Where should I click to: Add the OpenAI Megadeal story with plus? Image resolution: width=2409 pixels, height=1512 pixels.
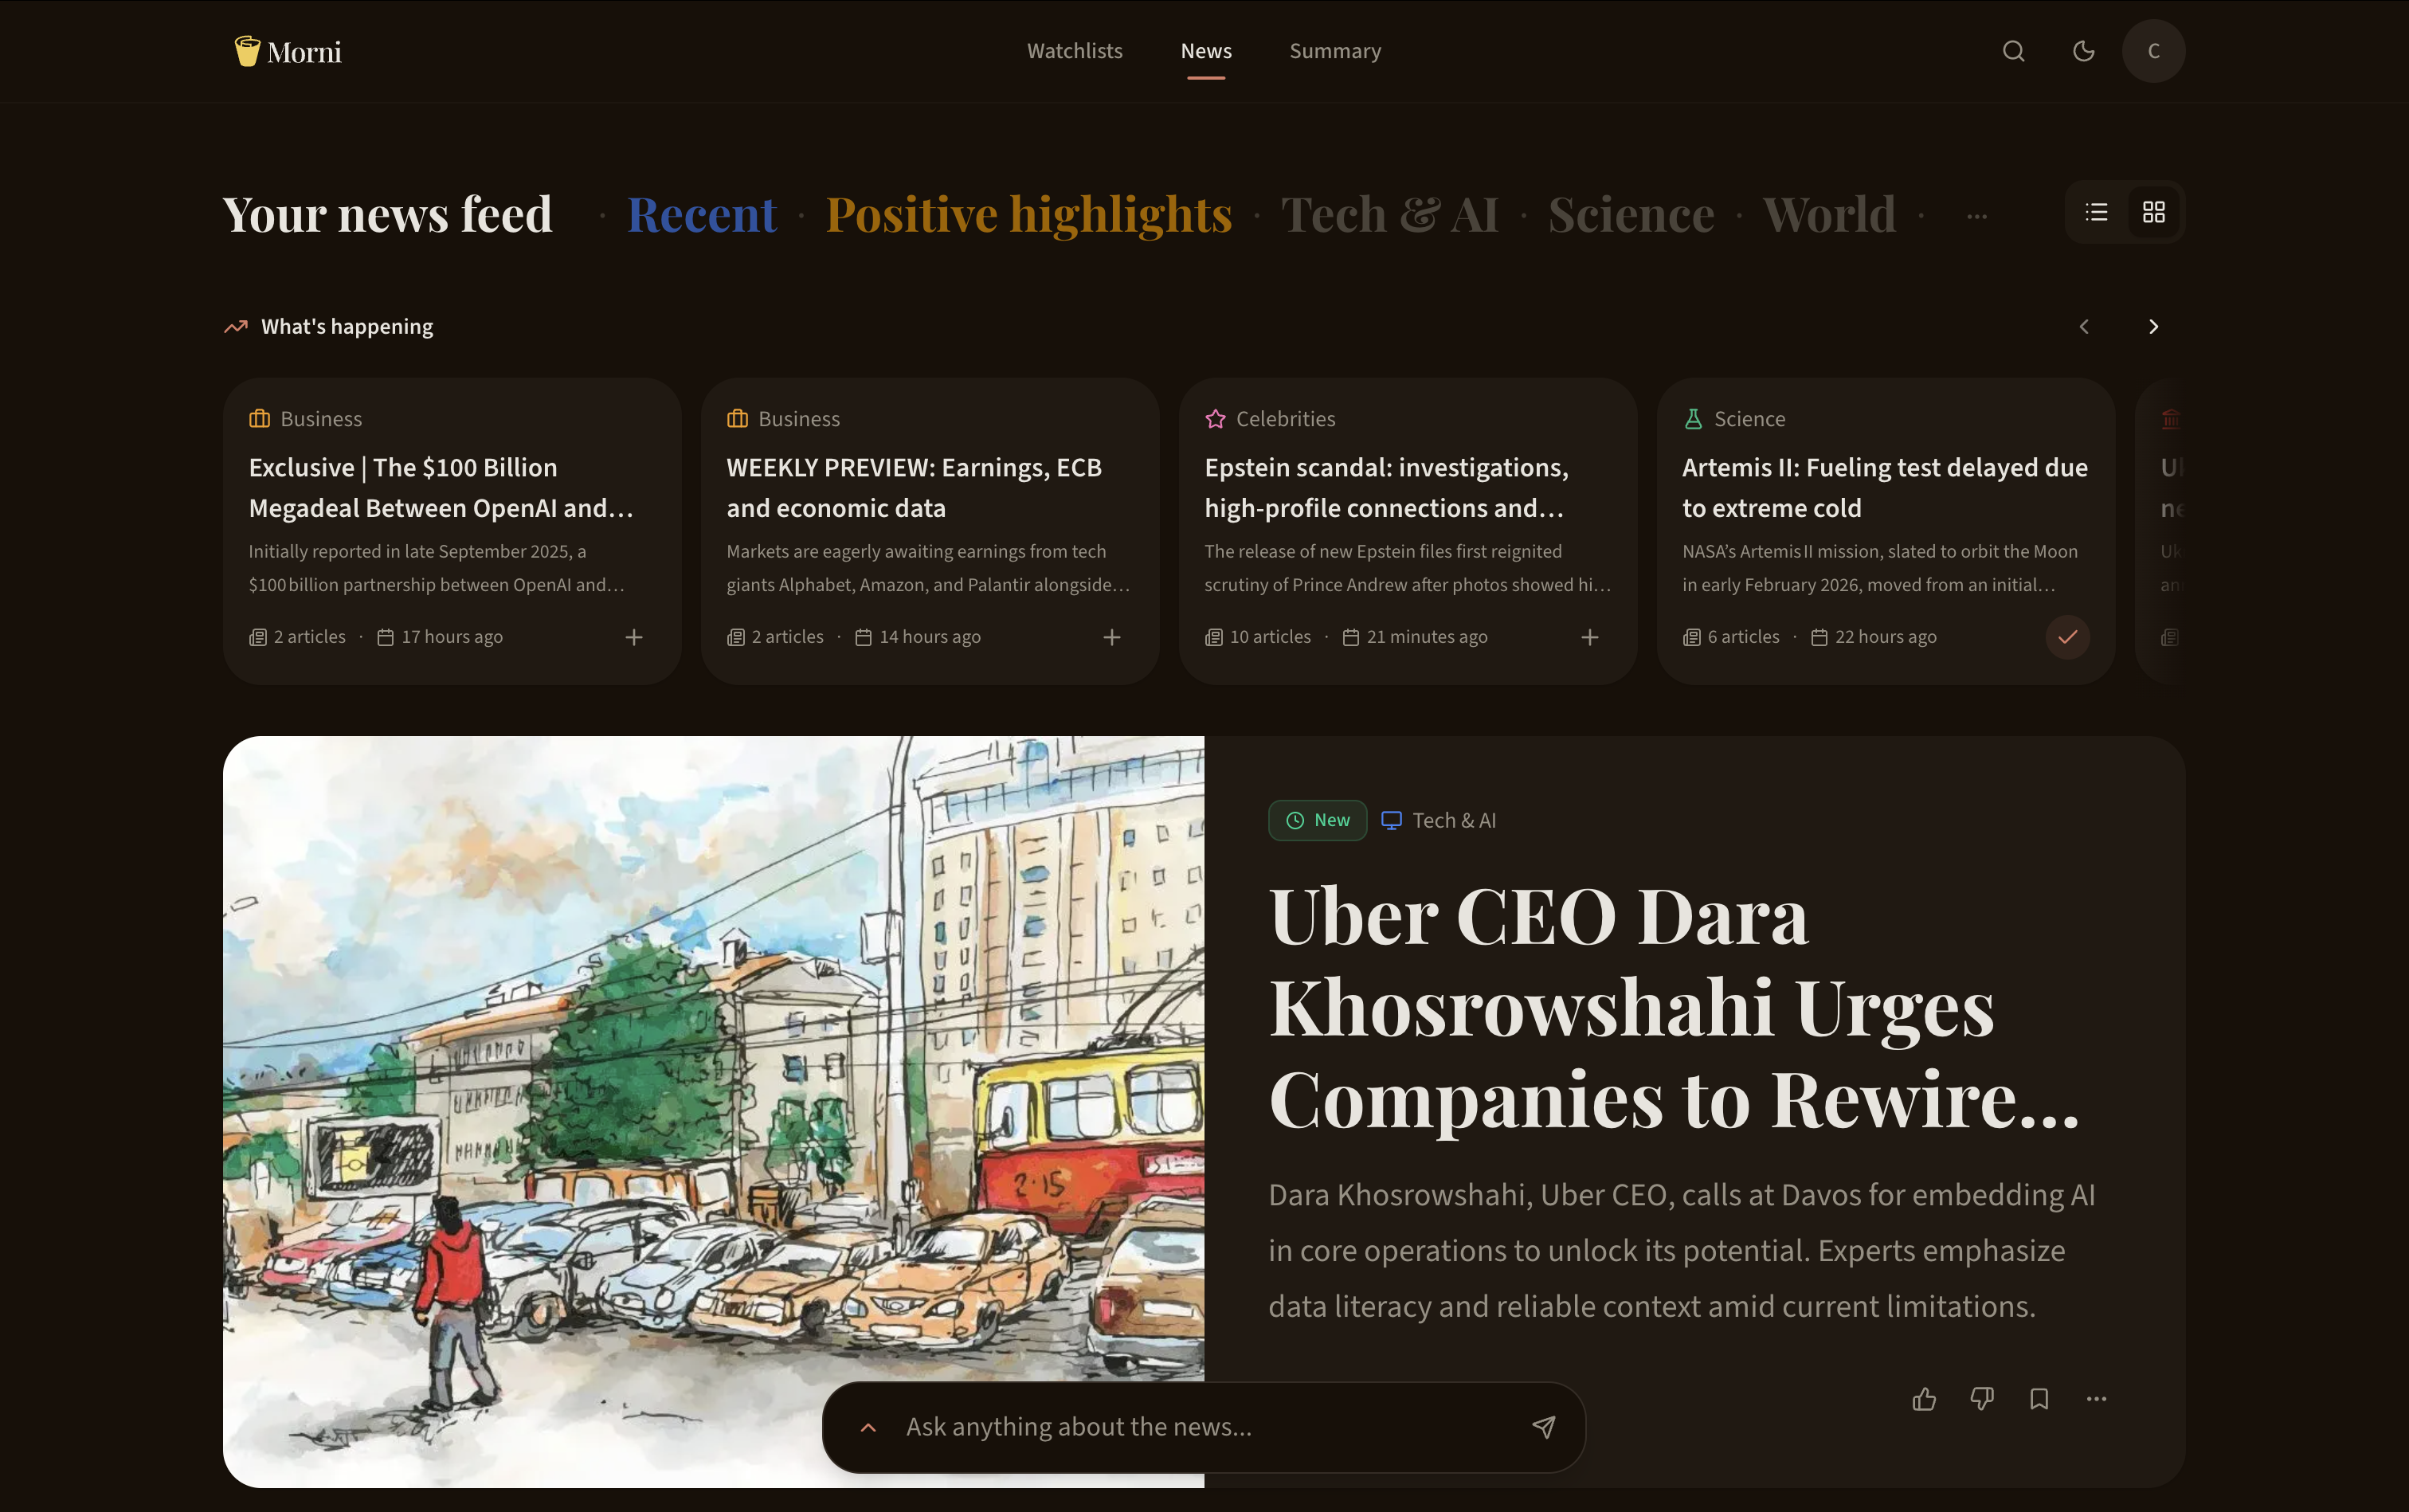[x=634, y=637]
